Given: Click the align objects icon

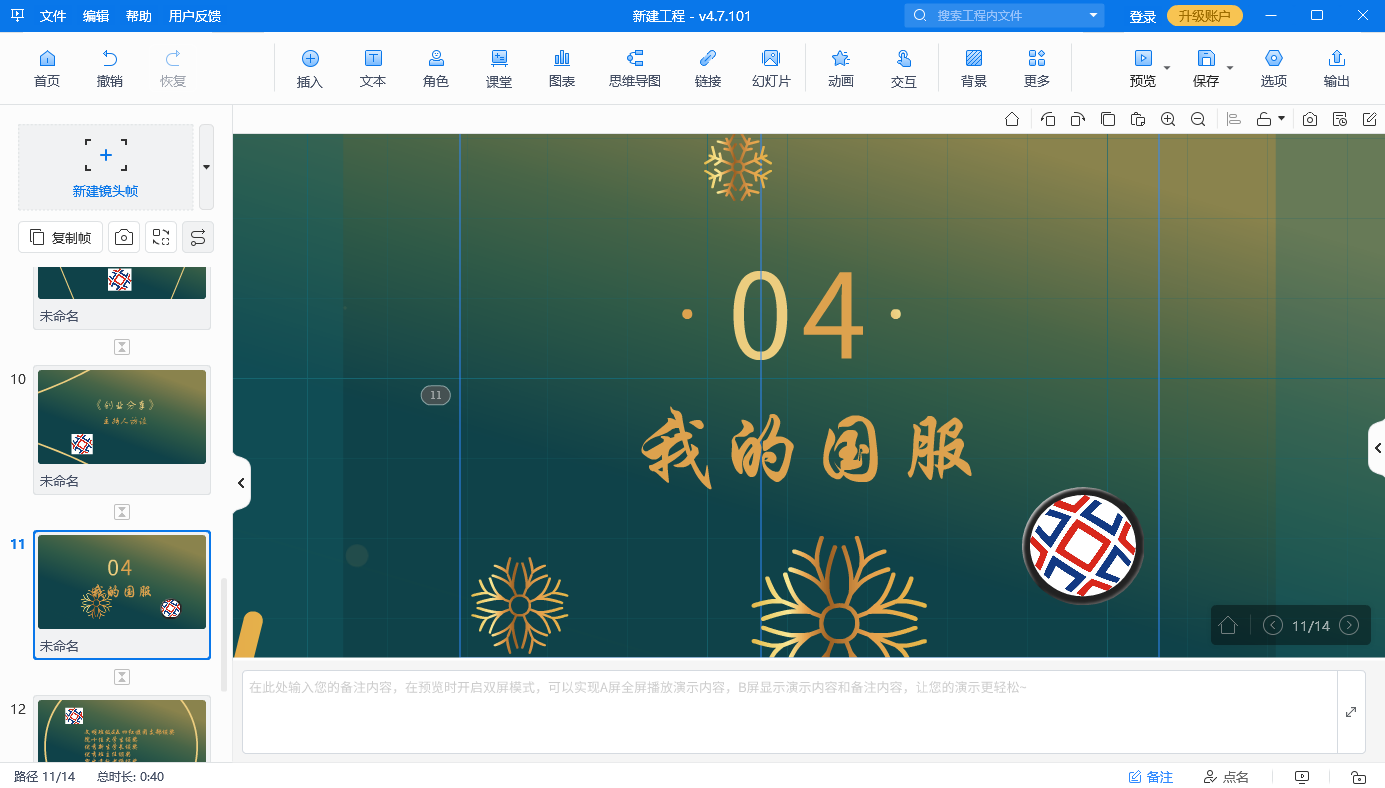Looking at the screenshot, I should pos(1234,119).
